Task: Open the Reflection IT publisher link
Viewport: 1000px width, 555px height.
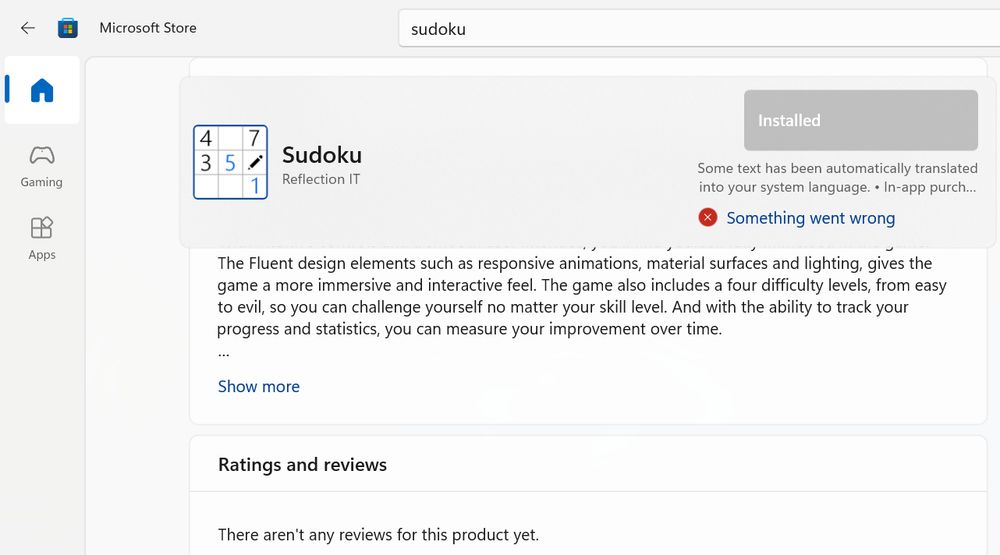Action: (321, 180)
